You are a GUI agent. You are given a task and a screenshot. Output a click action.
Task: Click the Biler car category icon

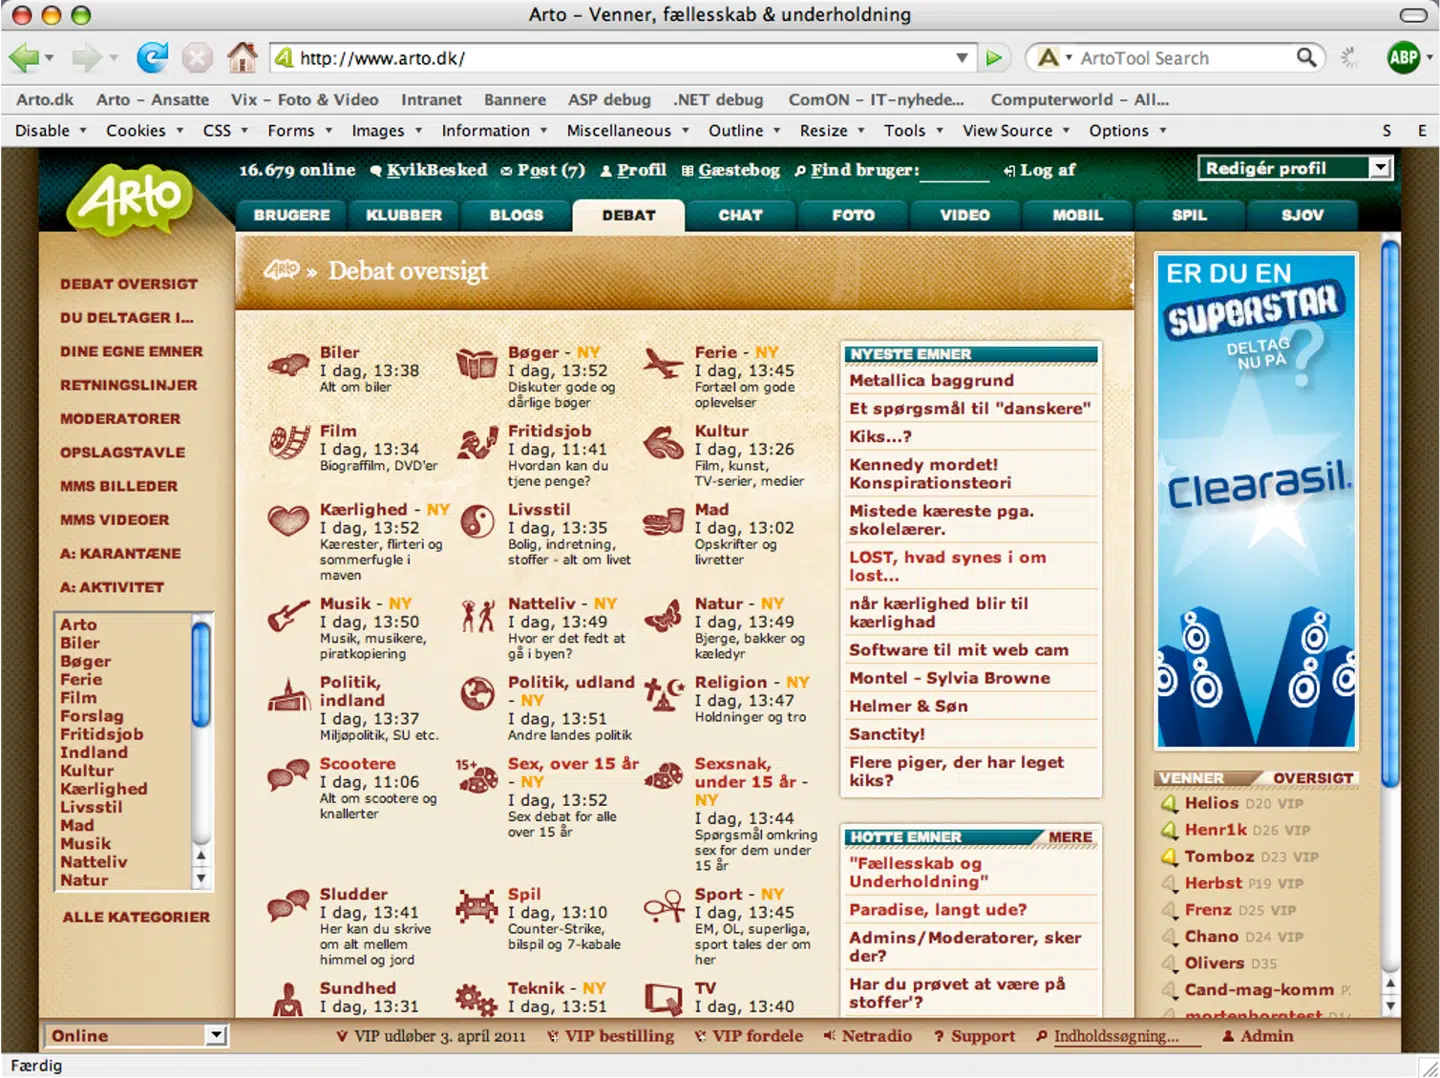[288, 365]
